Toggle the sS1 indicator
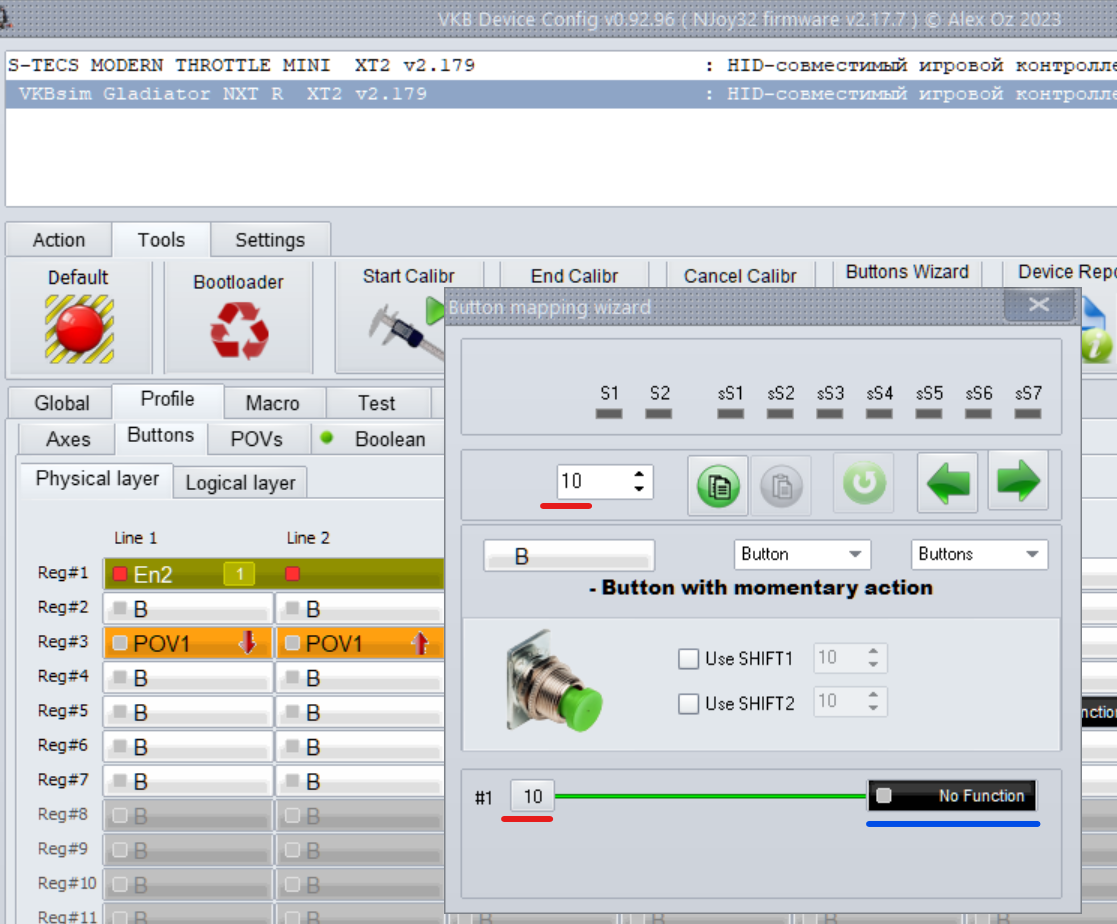 click(x=730, y=413)
